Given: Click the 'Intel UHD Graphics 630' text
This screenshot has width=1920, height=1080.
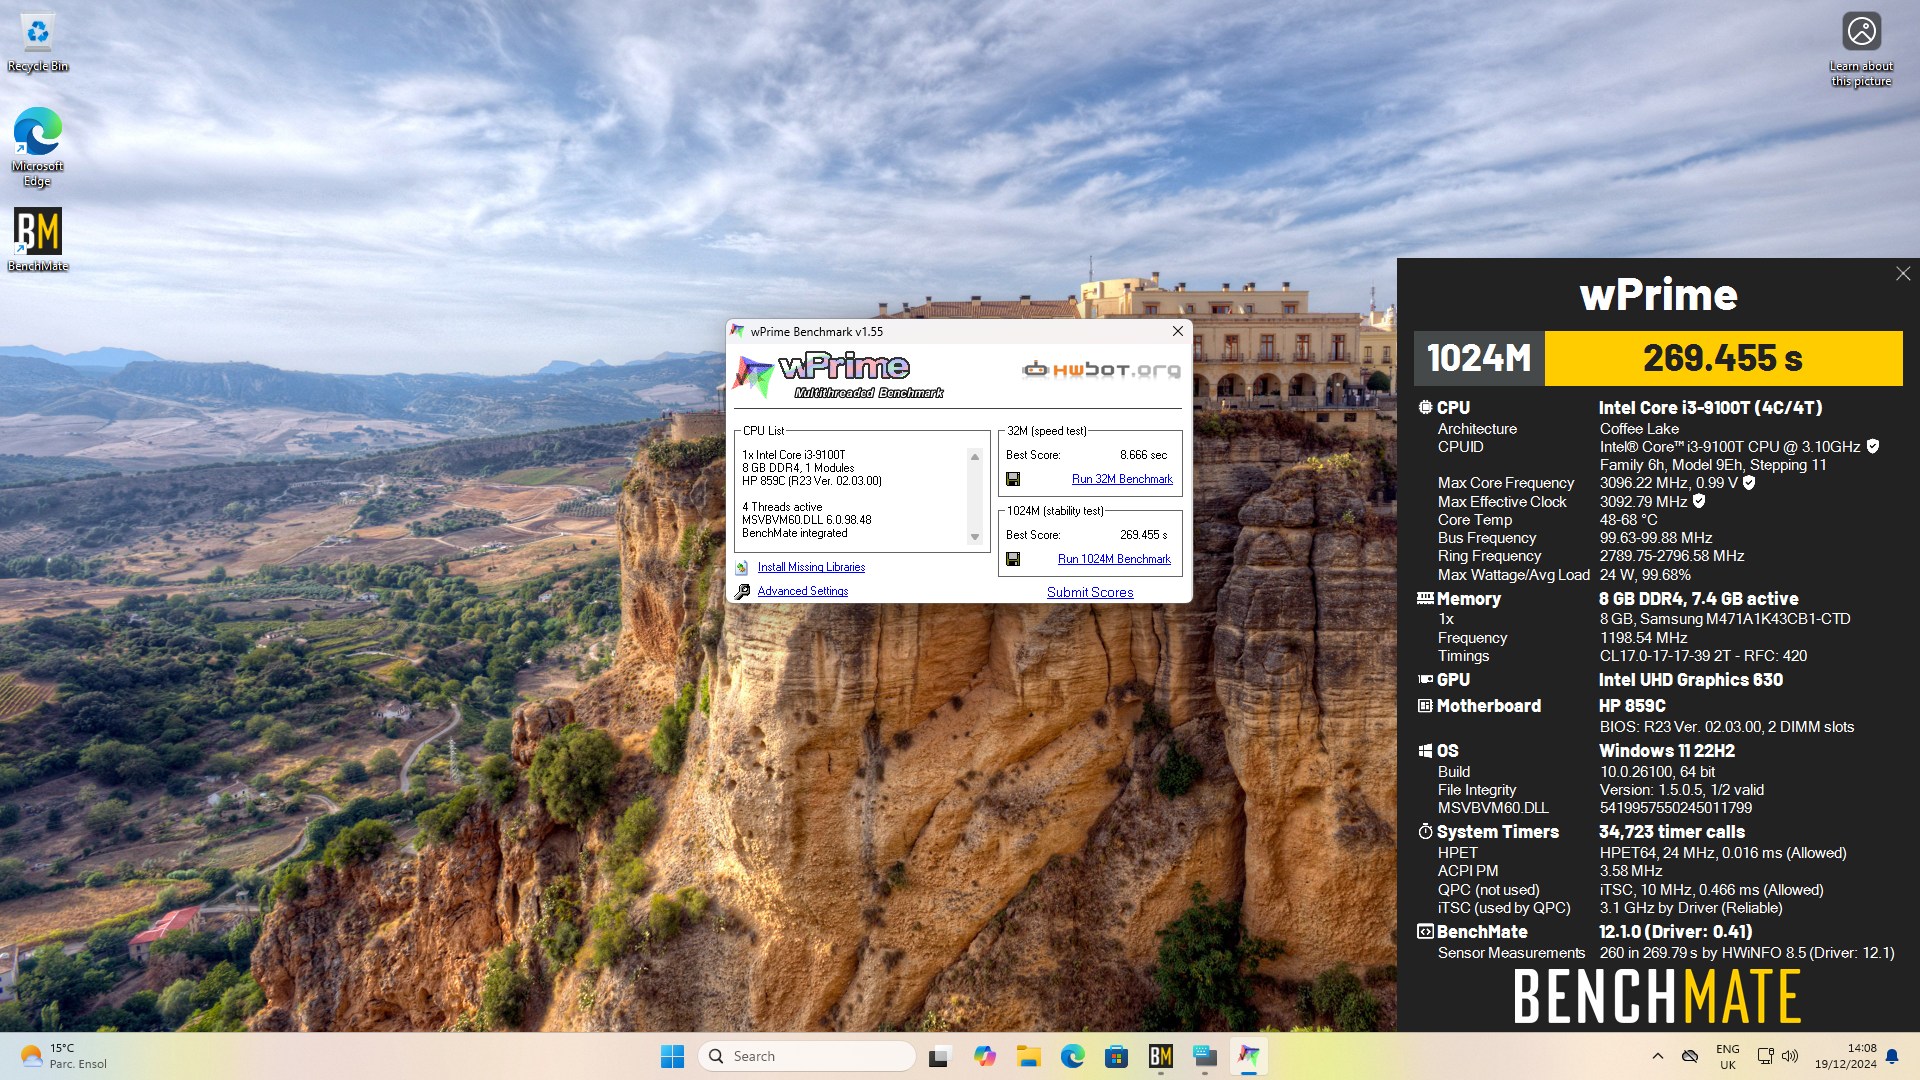Looking at the screenshot, I should click(1691, 680).
